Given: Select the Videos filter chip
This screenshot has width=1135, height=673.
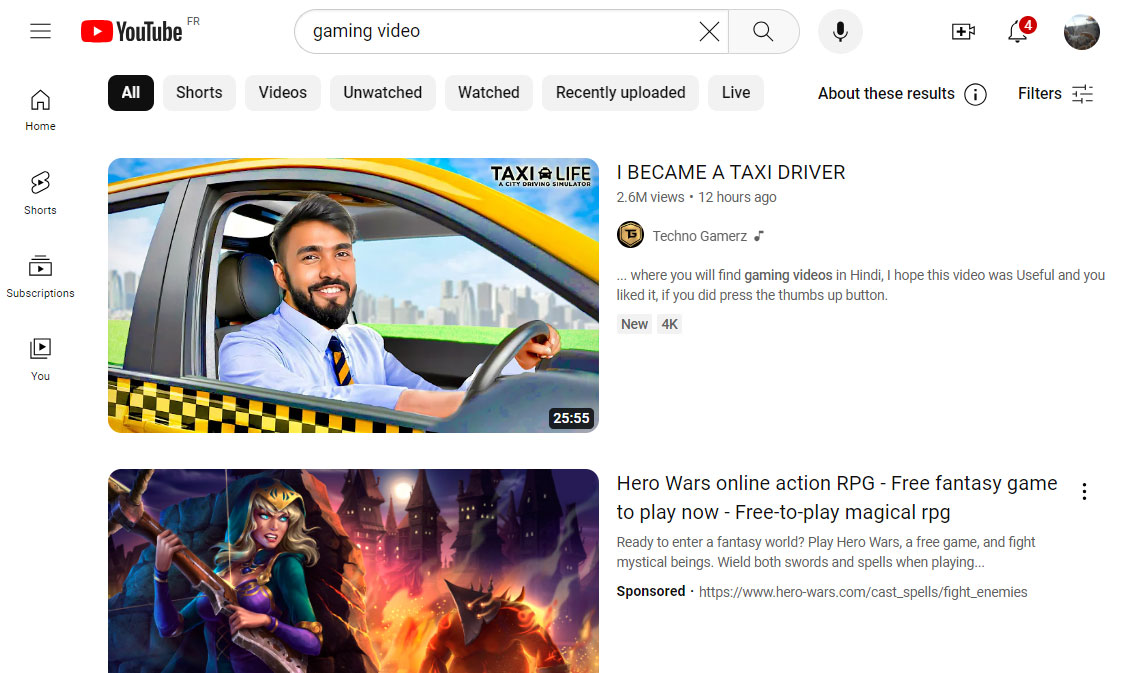Looking at the screenshot, I should click(x=282, y=93).
